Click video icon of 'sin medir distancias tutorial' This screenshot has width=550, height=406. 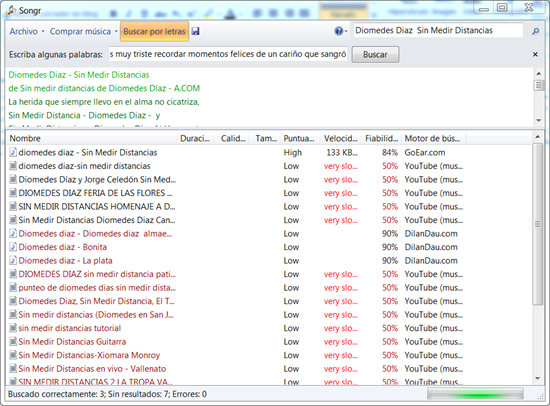click(13, 328)
